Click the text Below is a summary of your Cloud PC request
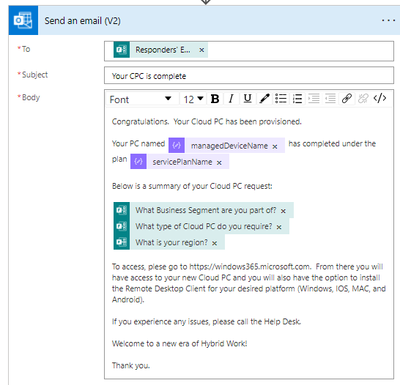The image size is (400, 385). tap(192, 186)
